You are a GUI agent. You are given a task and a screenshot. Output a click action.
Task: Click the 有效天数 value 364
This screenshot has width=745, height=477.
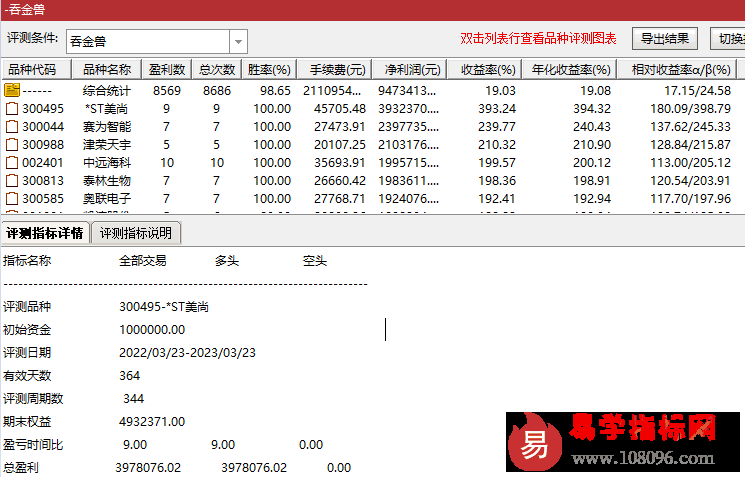click(x=130, y=376)
